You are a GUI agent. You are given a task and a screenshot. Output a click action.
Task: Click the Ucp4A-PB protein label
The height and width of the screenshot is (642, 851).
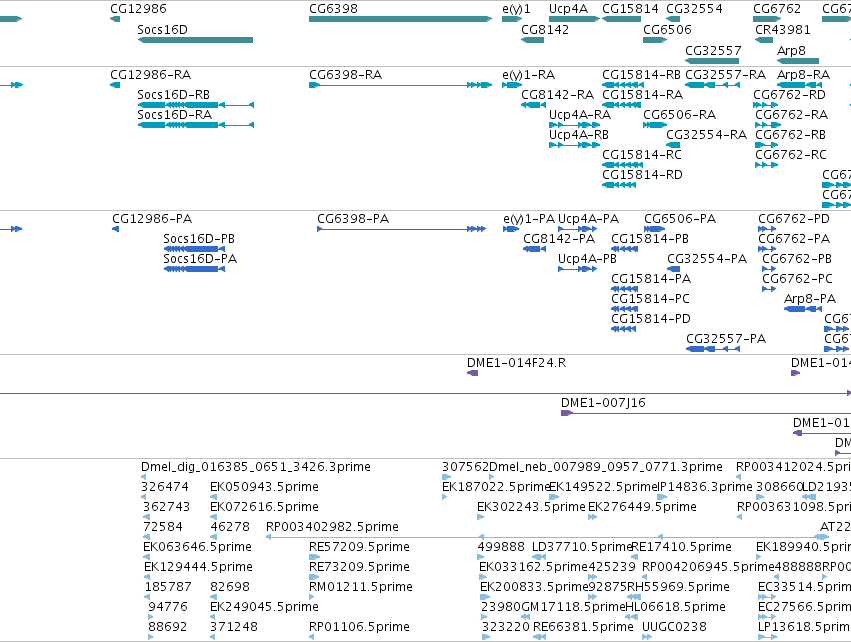point(587,259)
